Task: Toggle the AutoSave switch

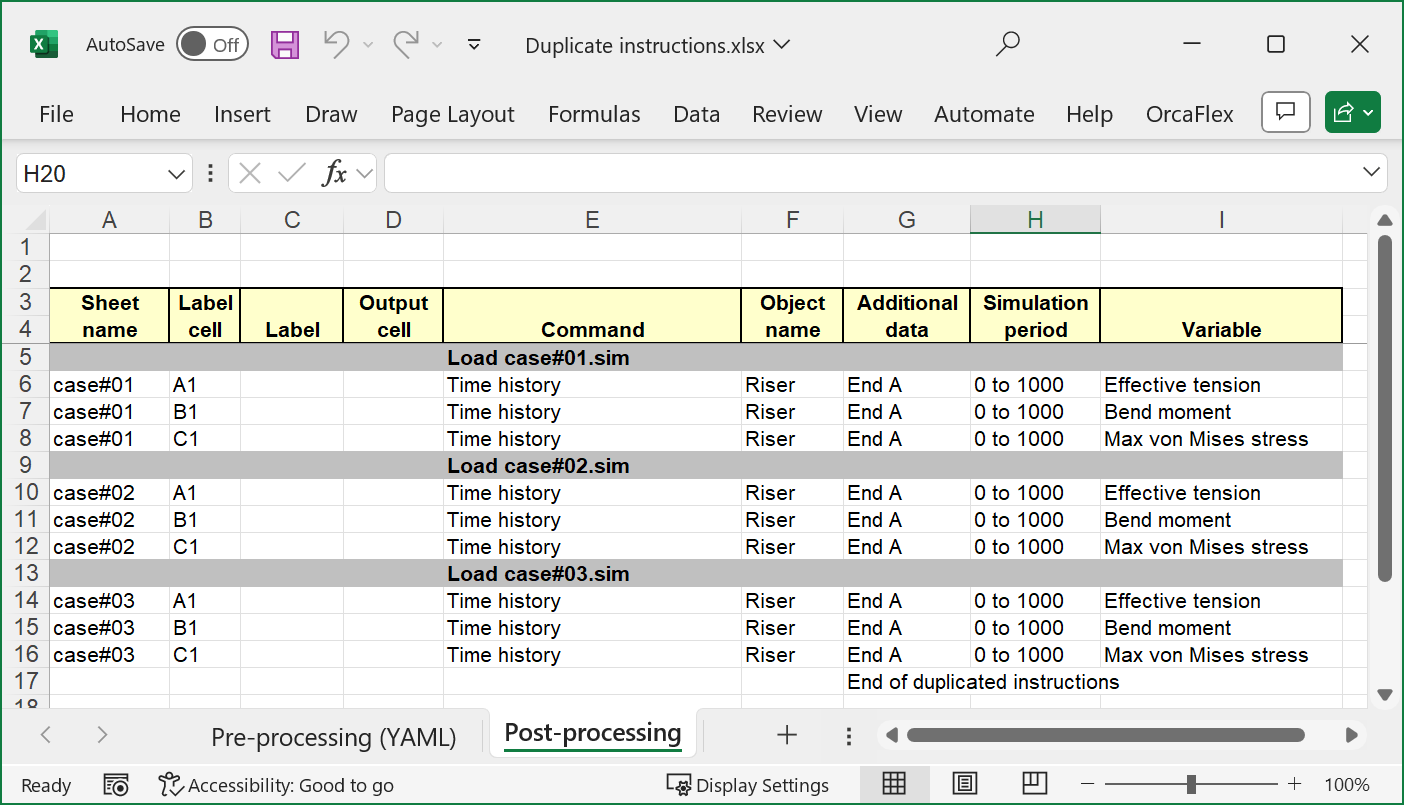Action: (212, 45)
